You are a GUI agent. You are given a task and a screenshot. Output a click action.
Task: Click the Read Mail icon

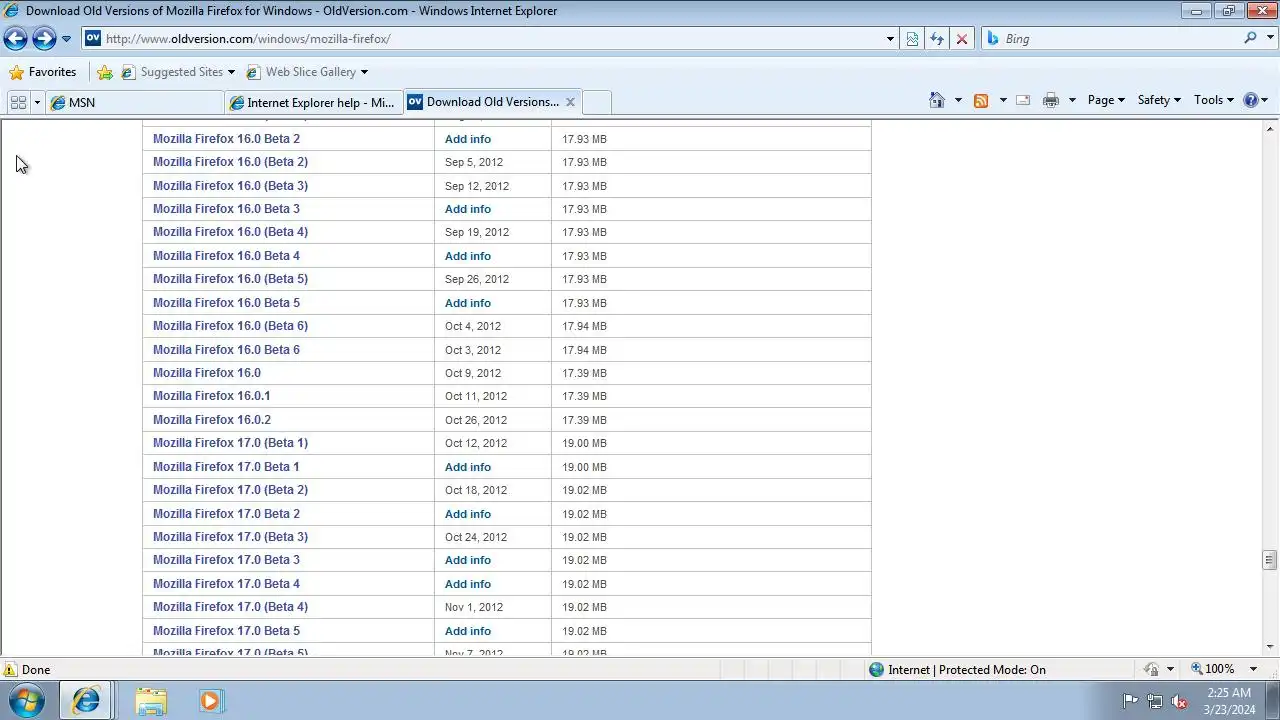(x=1023, y=100)
